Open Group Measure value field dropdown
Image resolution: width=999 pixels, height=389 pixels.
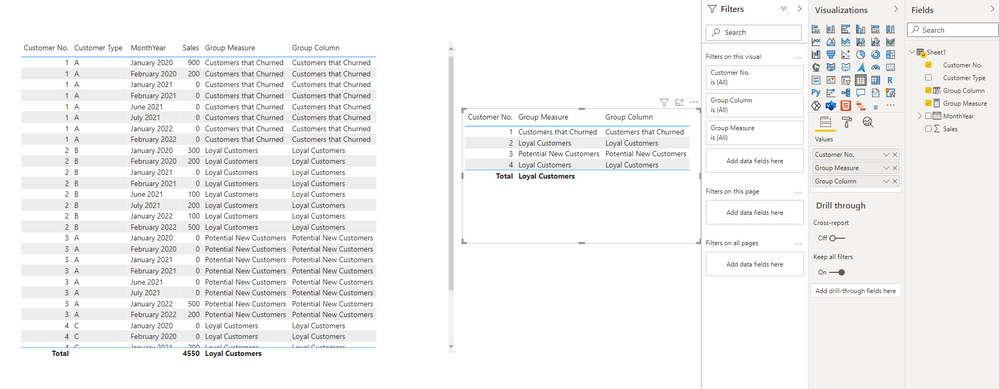click(886, 168)
